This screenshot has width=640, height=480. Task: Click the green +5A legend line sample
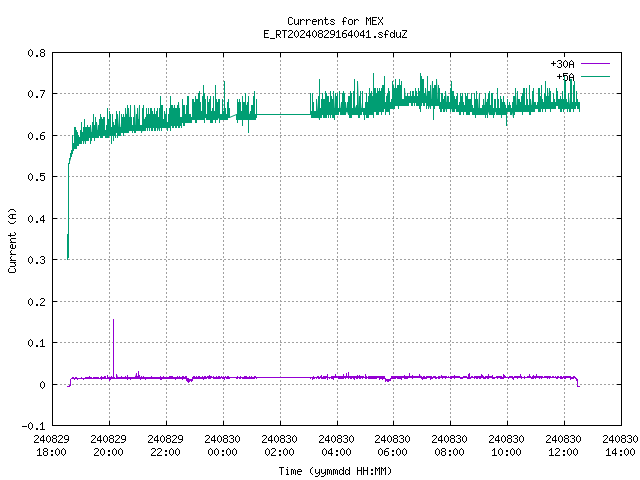tap(595, 76)
